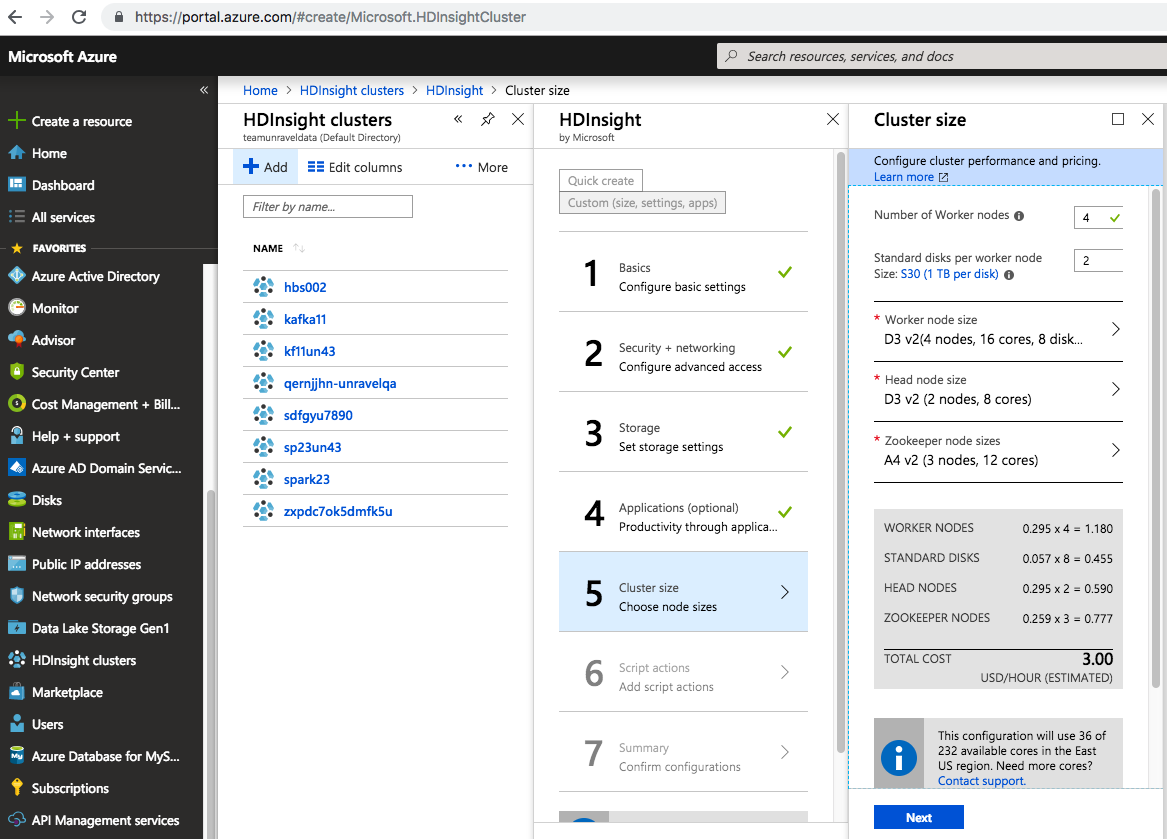Screen dimensions: 1167x839
Task: Open Dashboard in the sidebar
Action: click(x=63, y=185)
